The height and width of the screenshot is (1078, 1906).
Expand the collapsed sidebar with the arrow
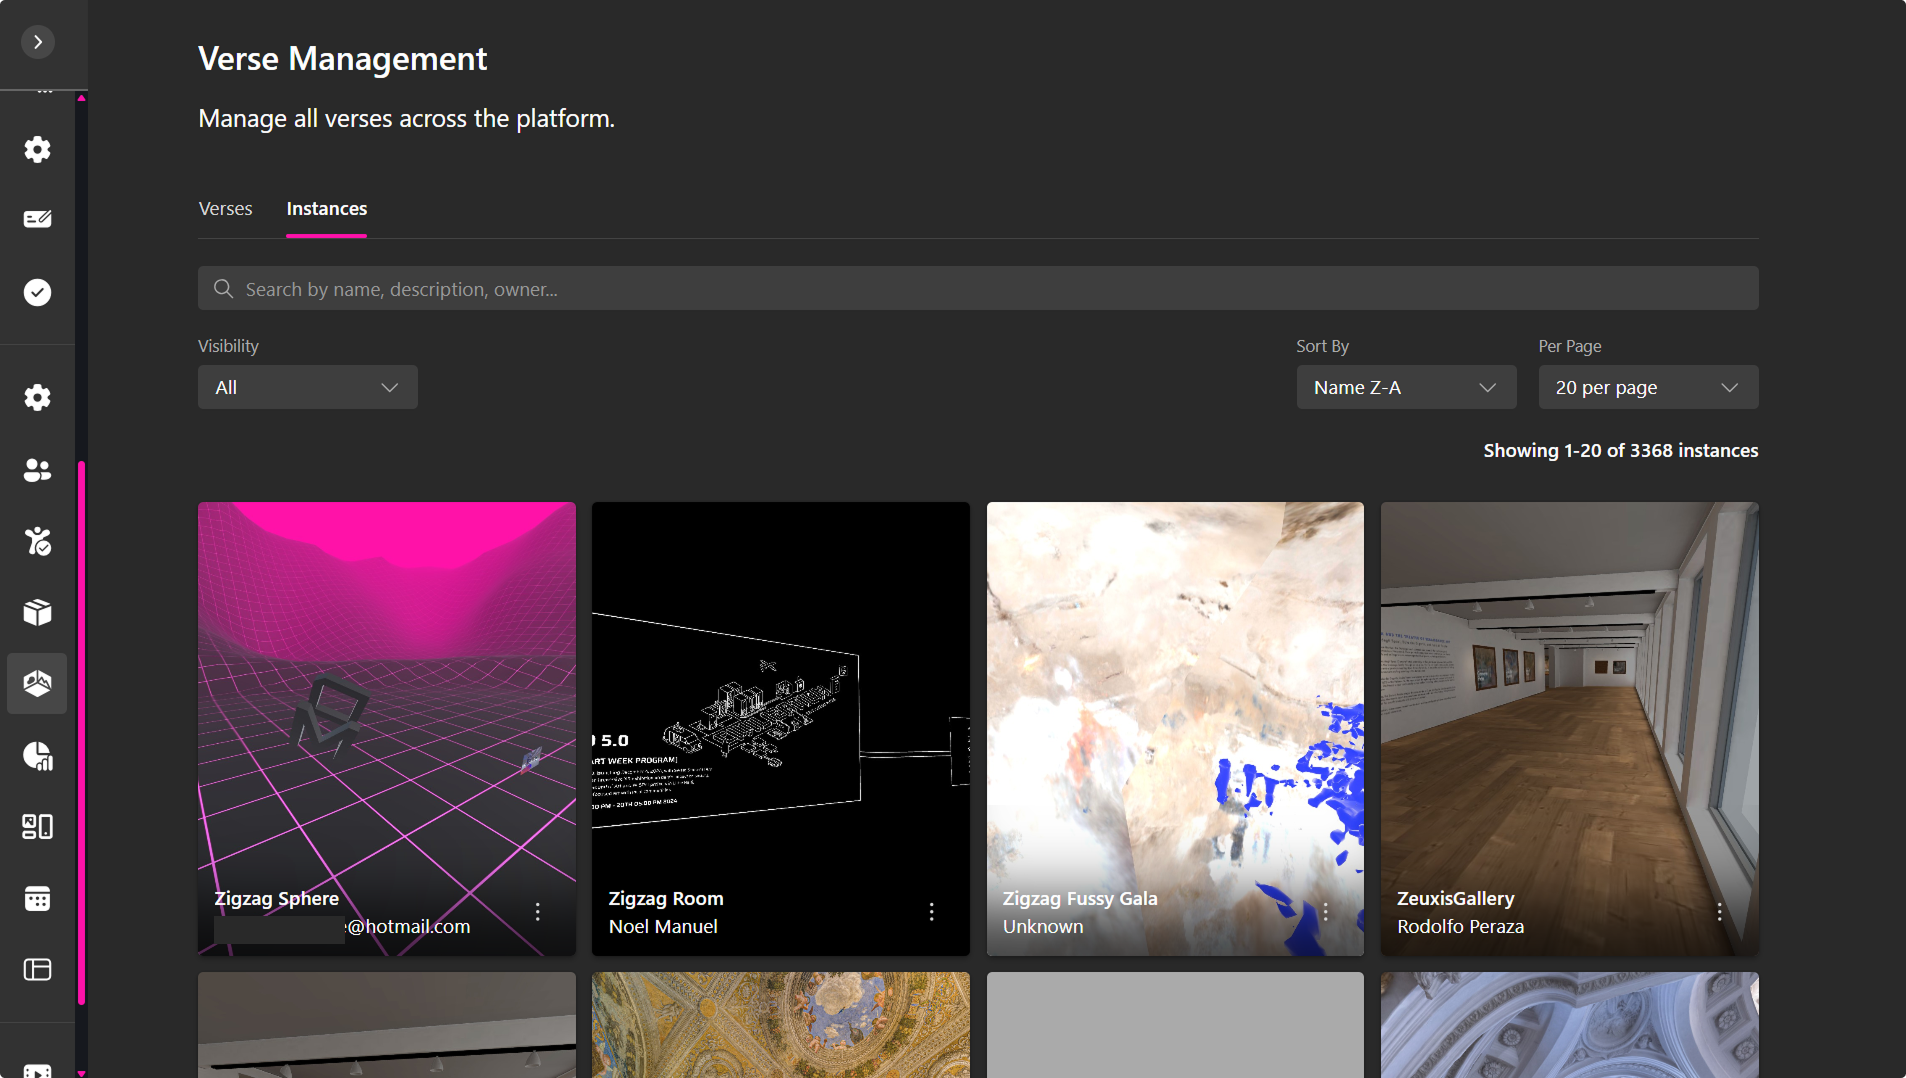click(38, 42)
